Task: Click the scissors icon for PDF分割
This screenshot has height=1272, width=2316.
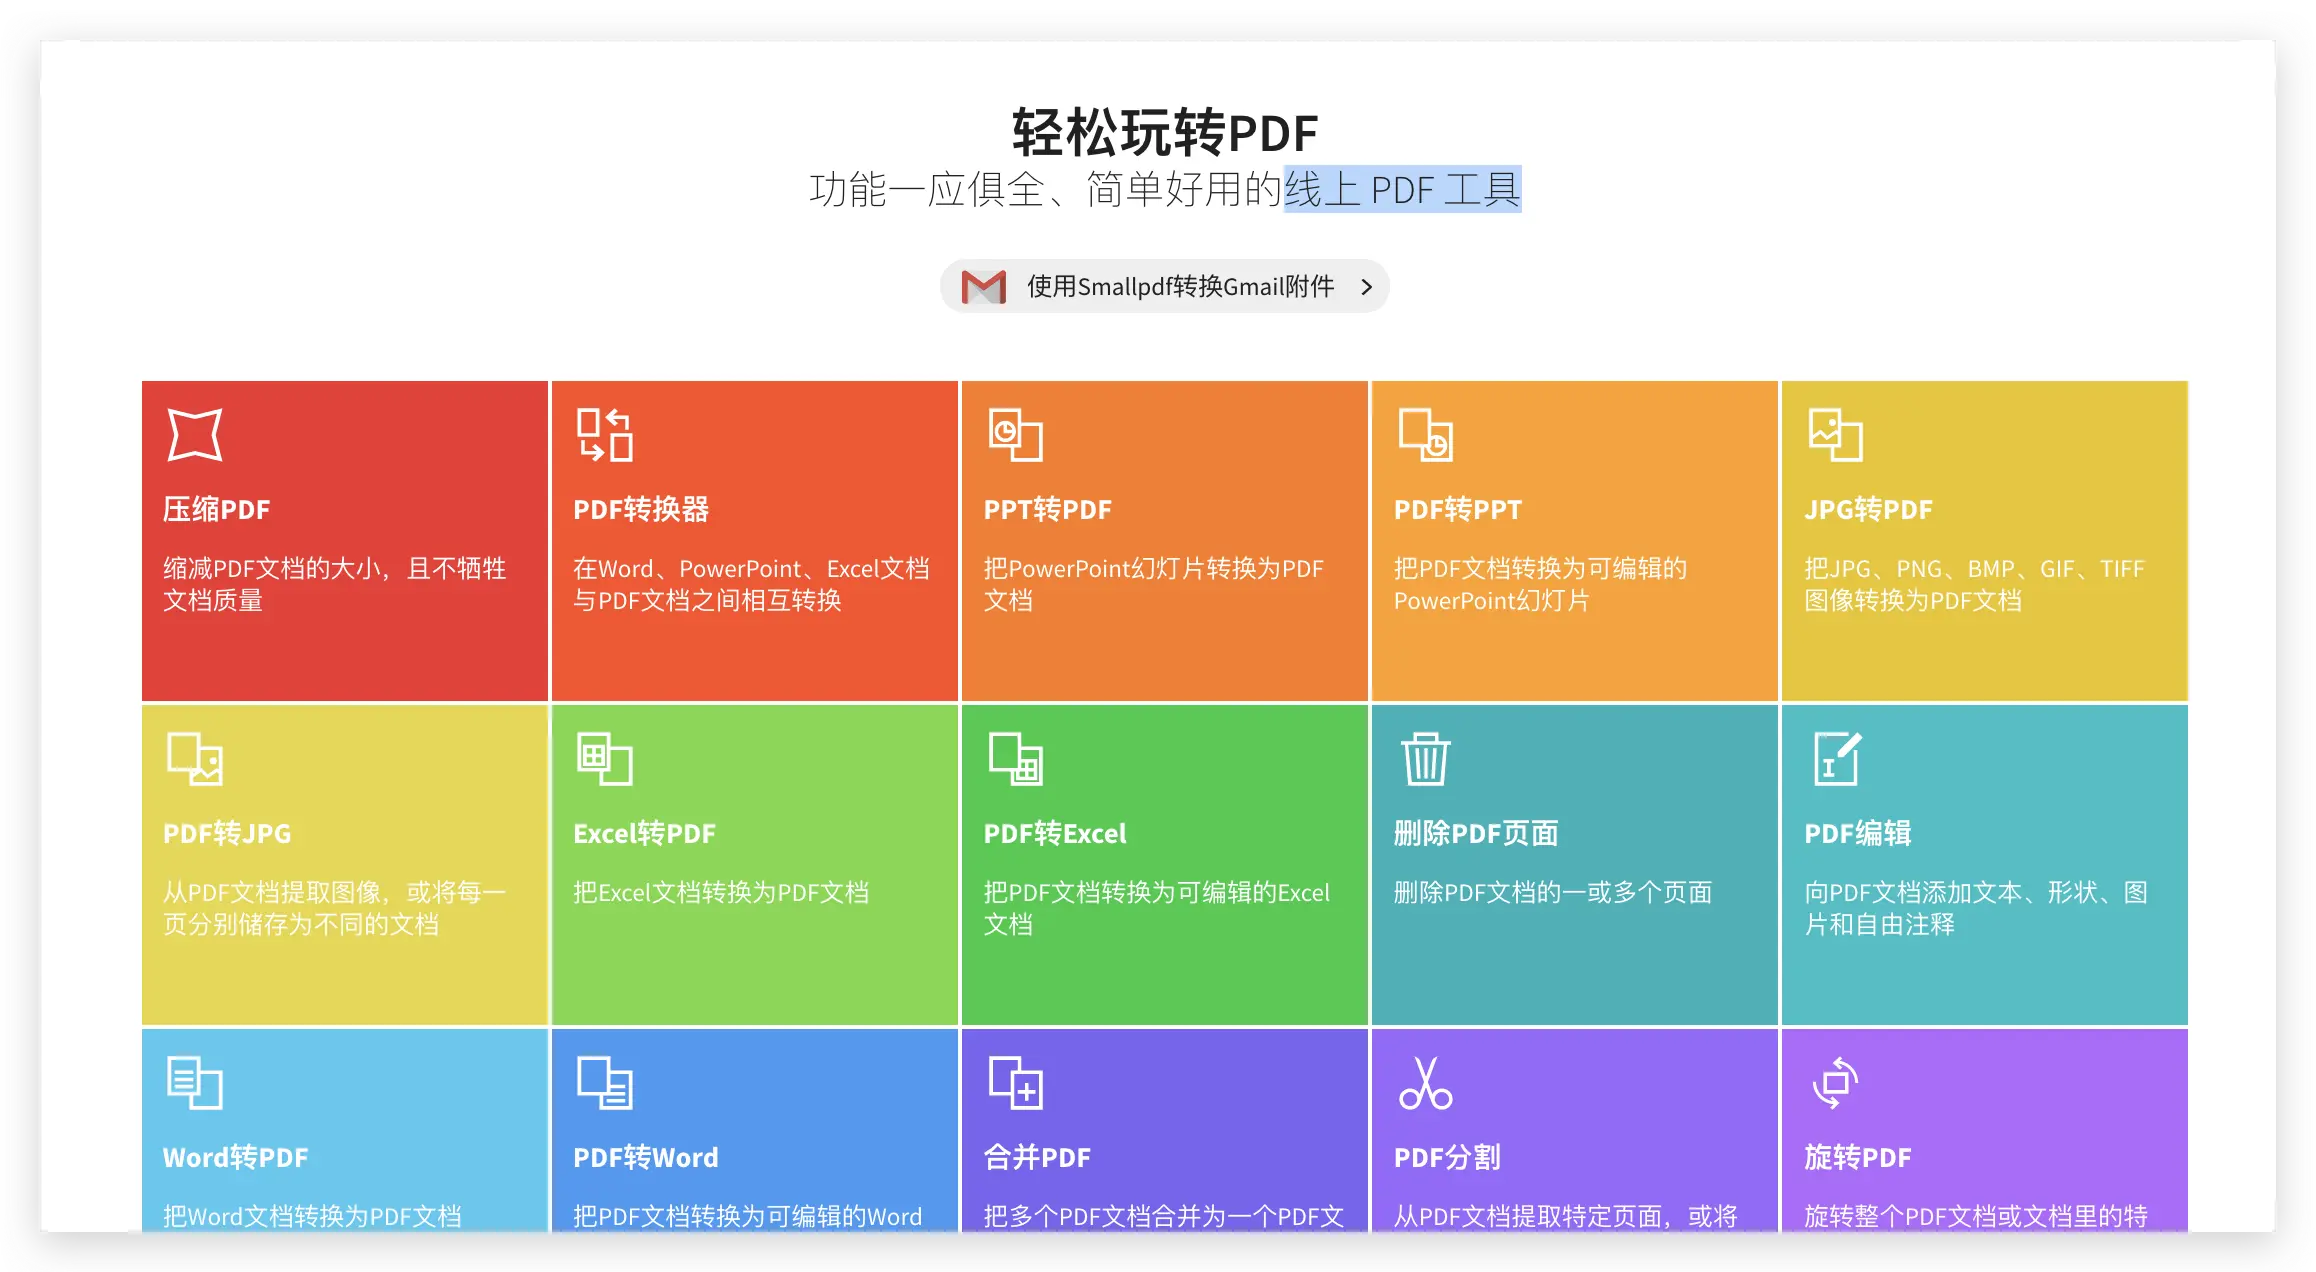Action: [1425, 1083]
